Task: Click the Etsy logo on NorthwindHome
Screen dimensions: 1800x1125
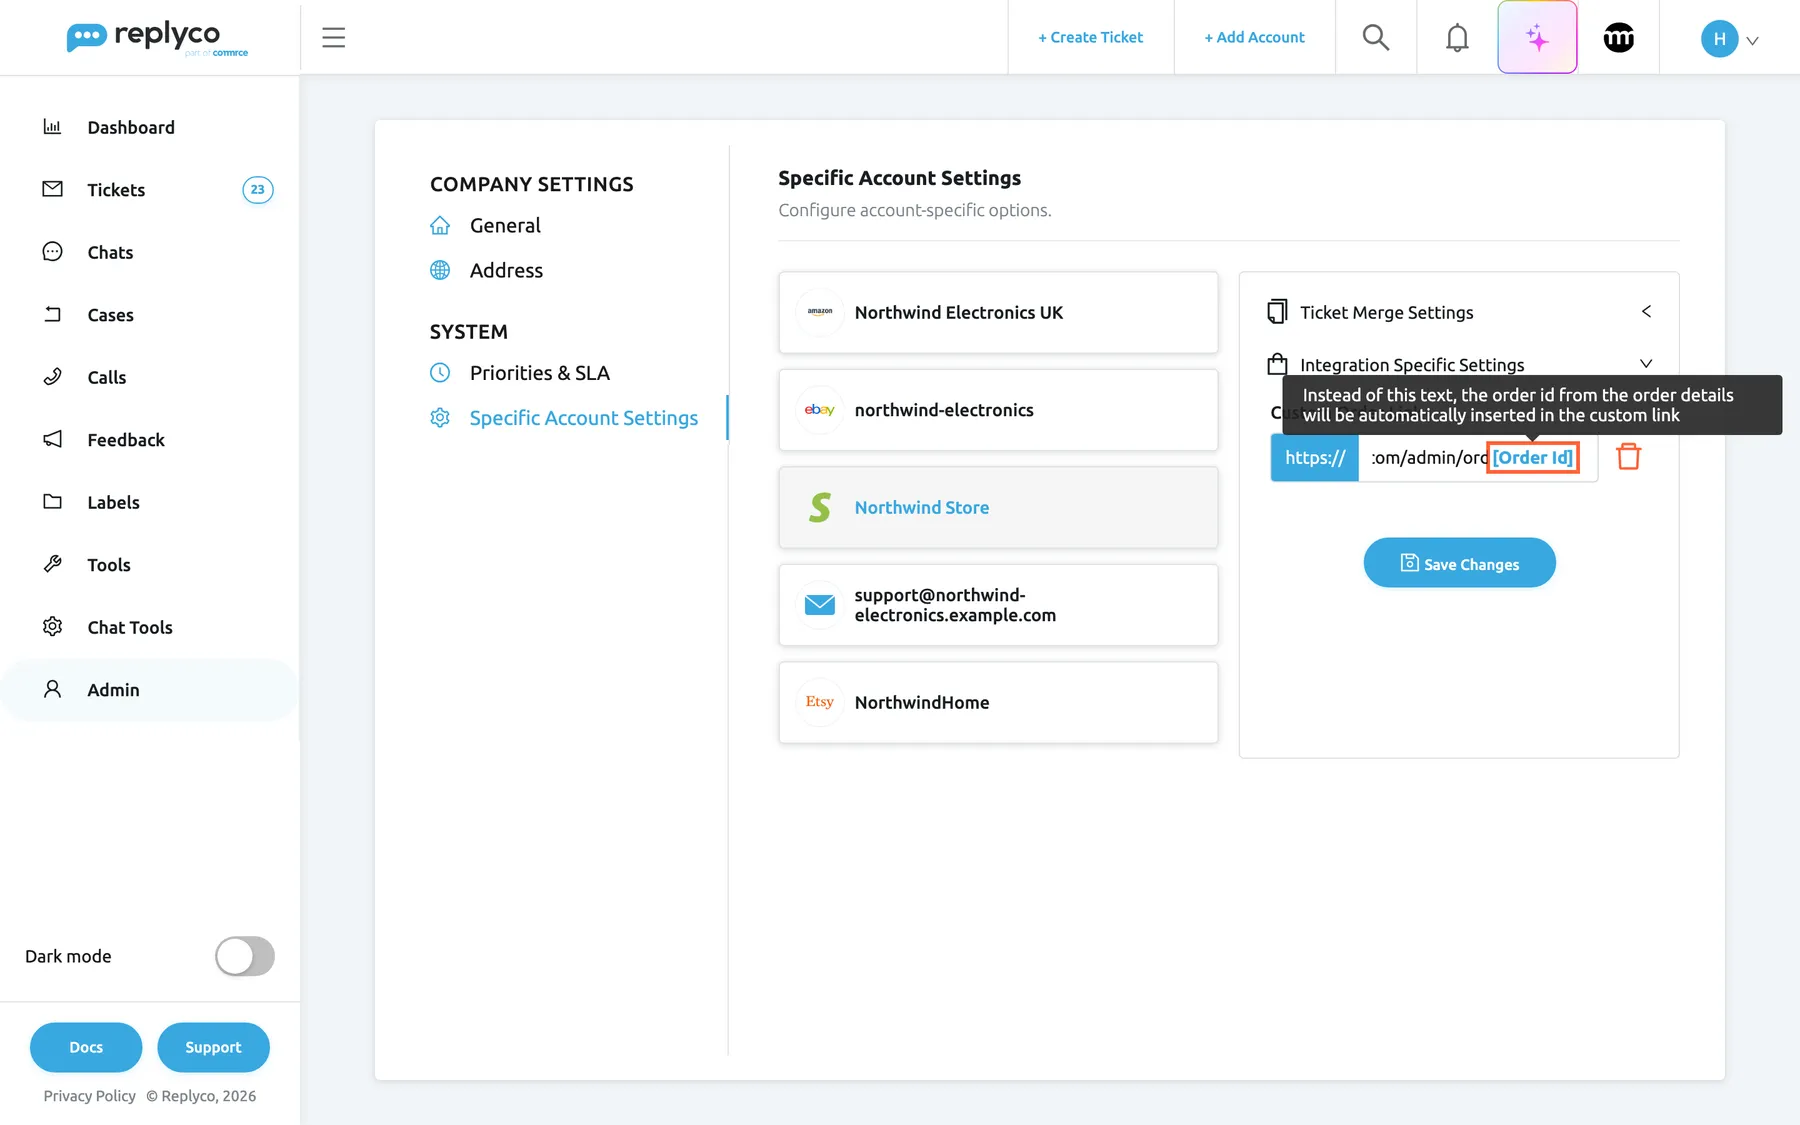Action: coord(820,702)
